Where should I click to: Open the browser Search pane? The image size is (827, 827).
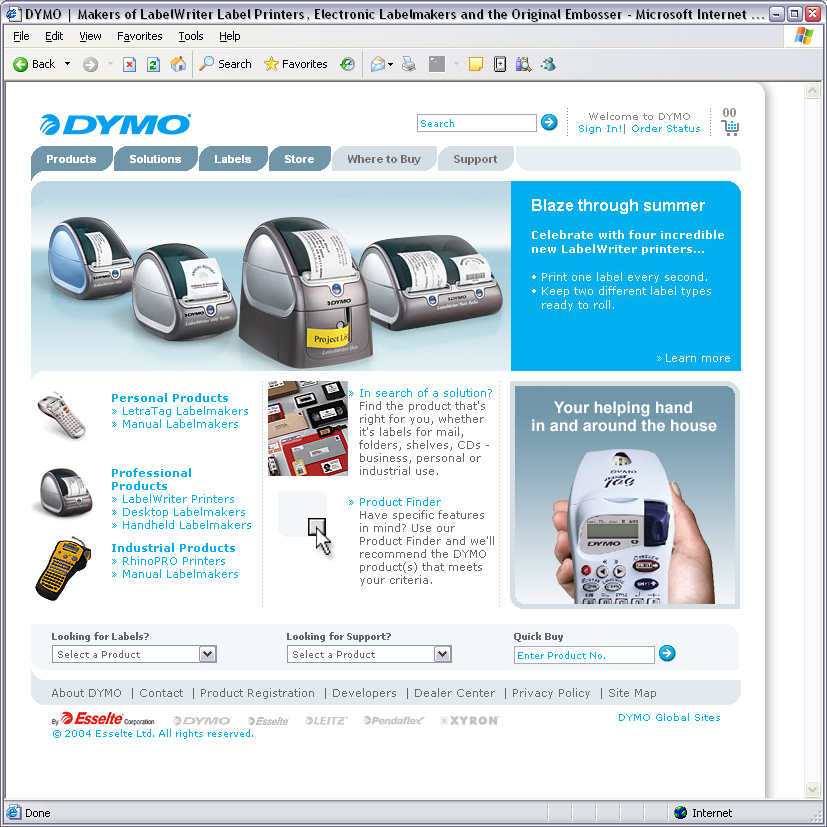click(225, 64)
